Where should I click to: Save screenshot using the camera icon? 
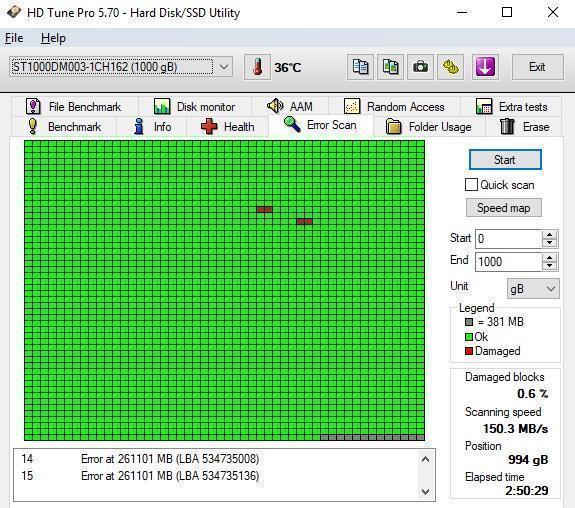[x=420, y=67]
